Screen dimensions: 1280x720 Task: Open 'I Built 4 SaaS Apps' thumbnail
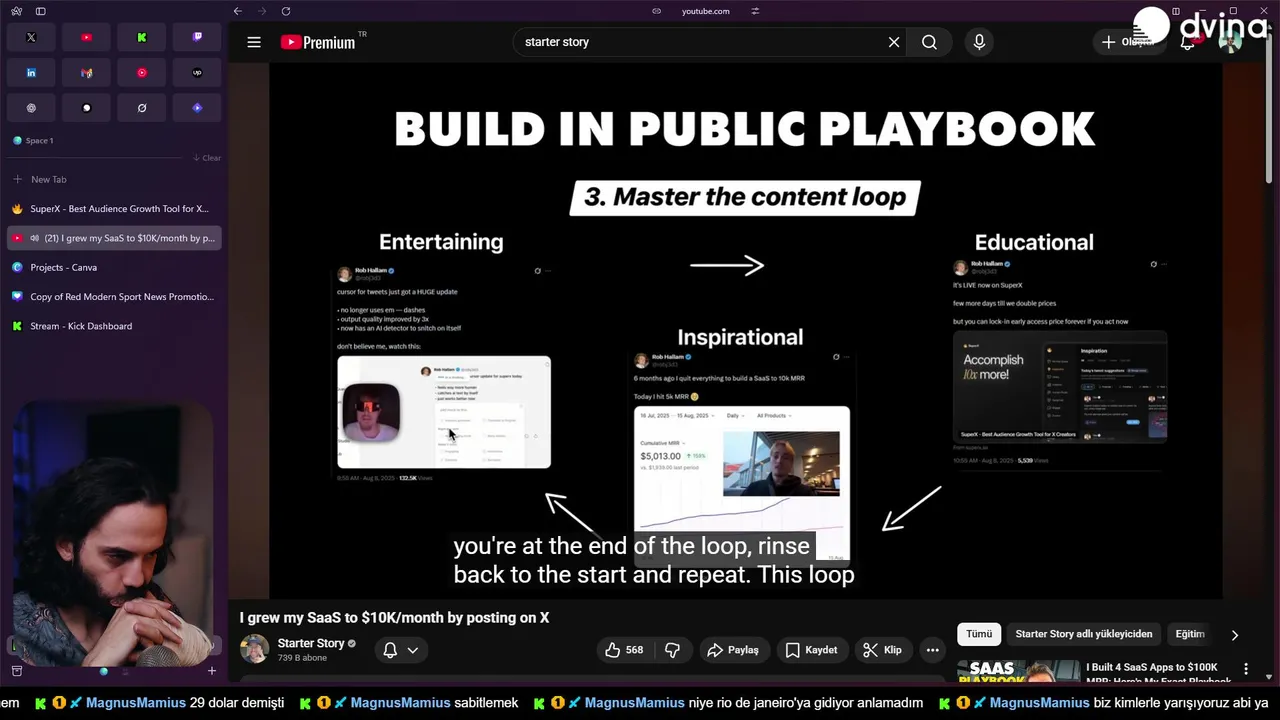[1018, 672]
